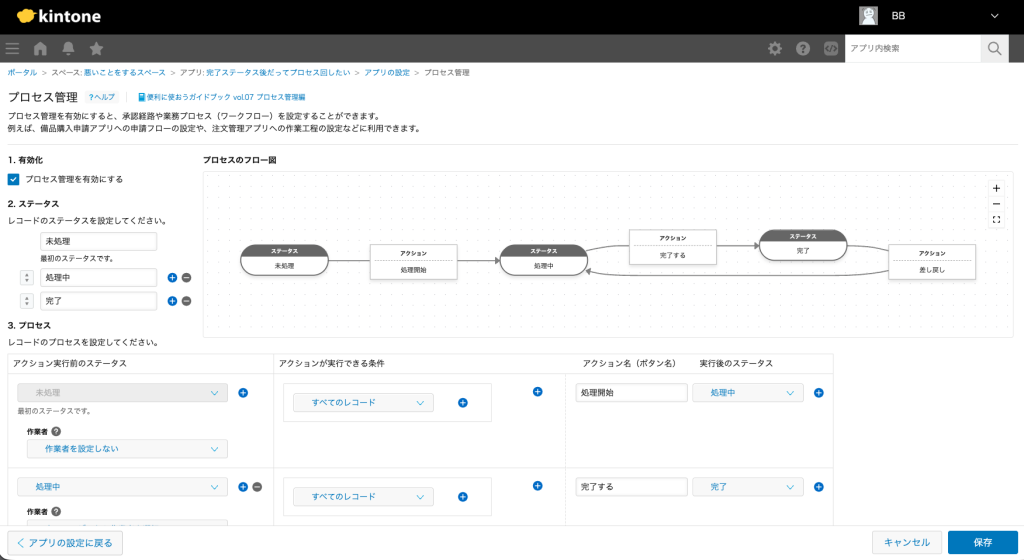The image size is (1024, 560).
Task: Add action after 処理開始 row's 処理中 dropdown
Action: [x=818, y=393]
